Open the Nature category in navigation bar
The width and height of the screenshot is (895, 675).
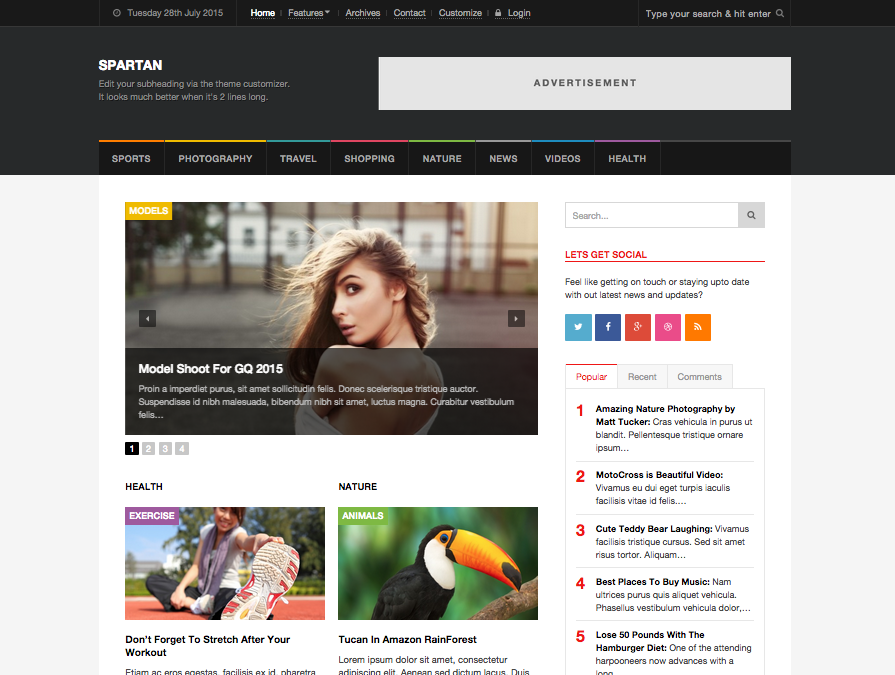point(442,159)
